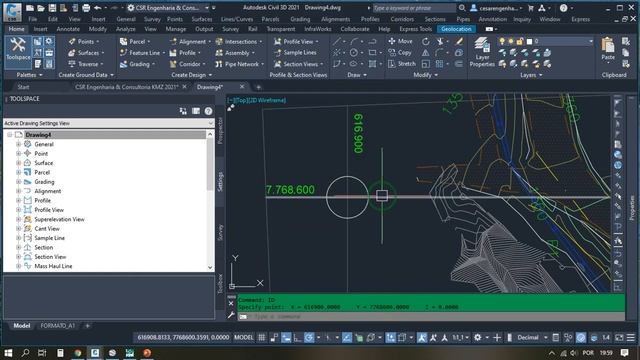Toggle layer 0 freeze sun icon
Viewport: 640px width, 360px height.
[x=511, y=41]
